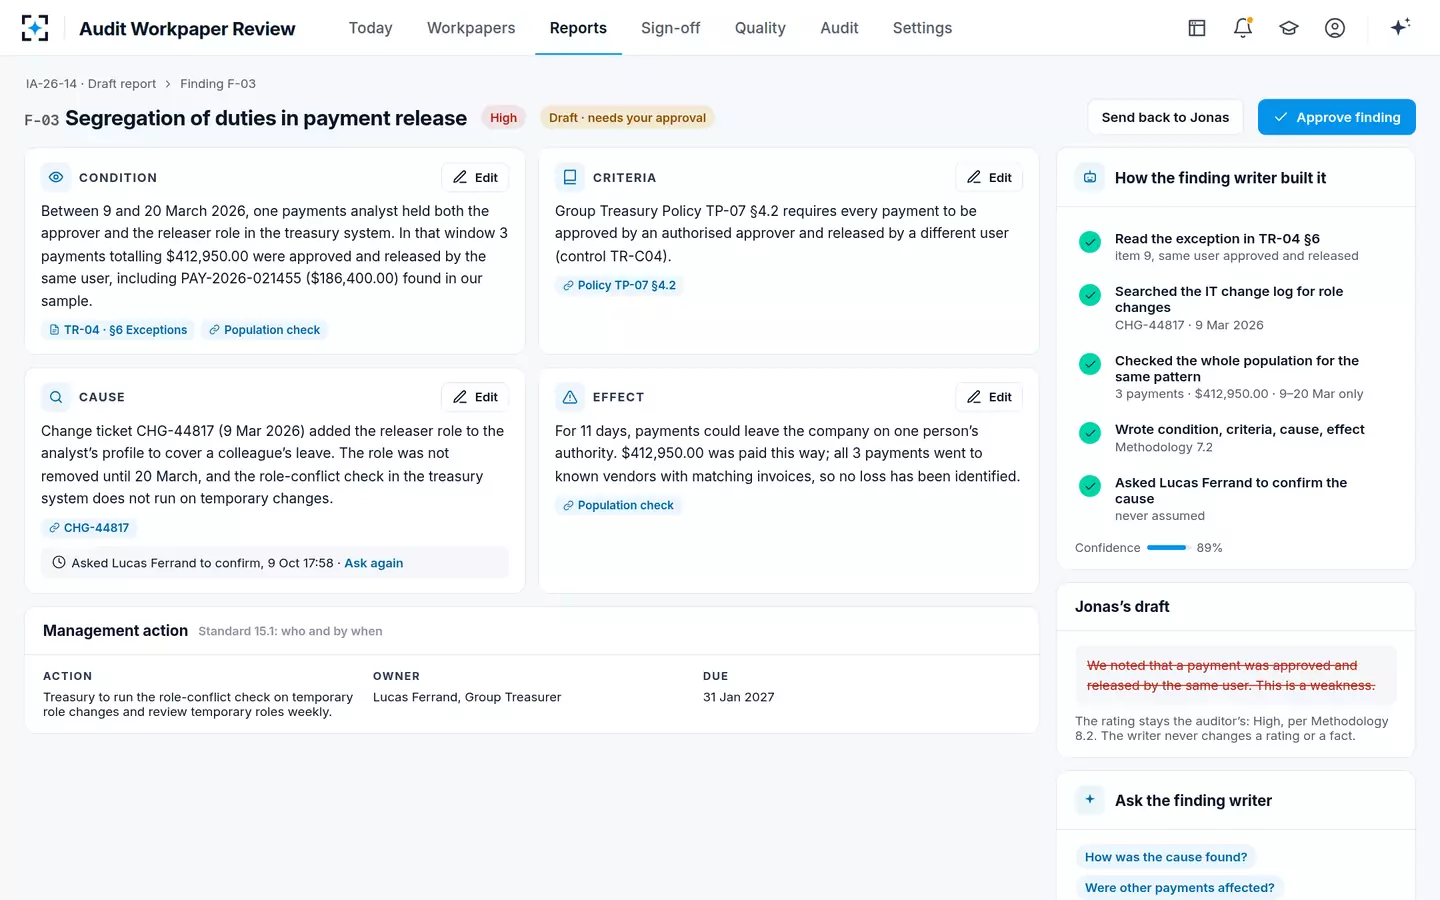
Task: Click the clock icon in the Asked Lucas Ferrand note
Action: [x=59, y=563]
